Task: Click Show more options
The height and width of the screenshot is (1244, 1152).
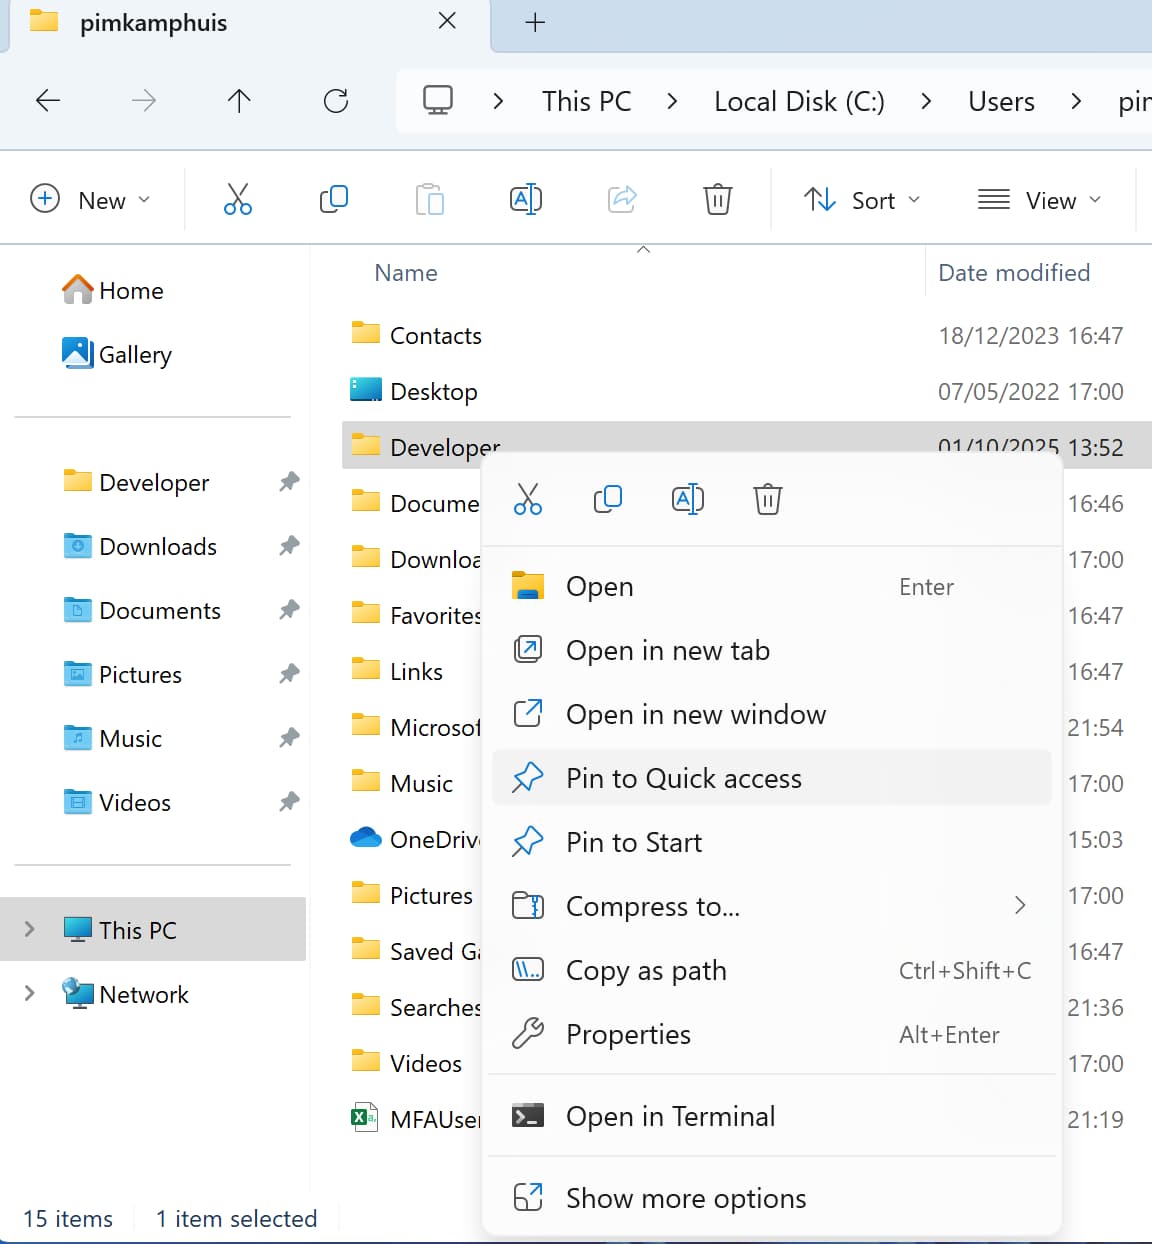Action: (685, 1198)
